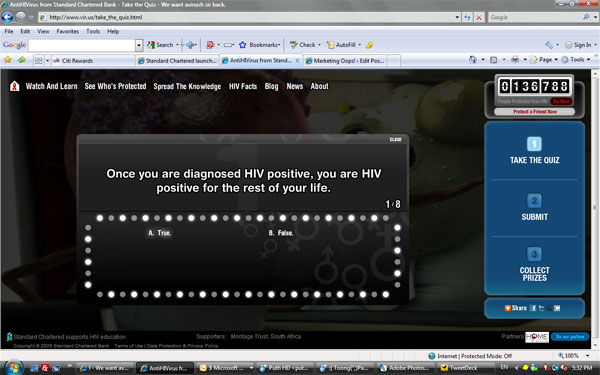Viewport: 600px width, 375px height.
Task: Click the browser Forward arrow button
Action: pos(21,17)
